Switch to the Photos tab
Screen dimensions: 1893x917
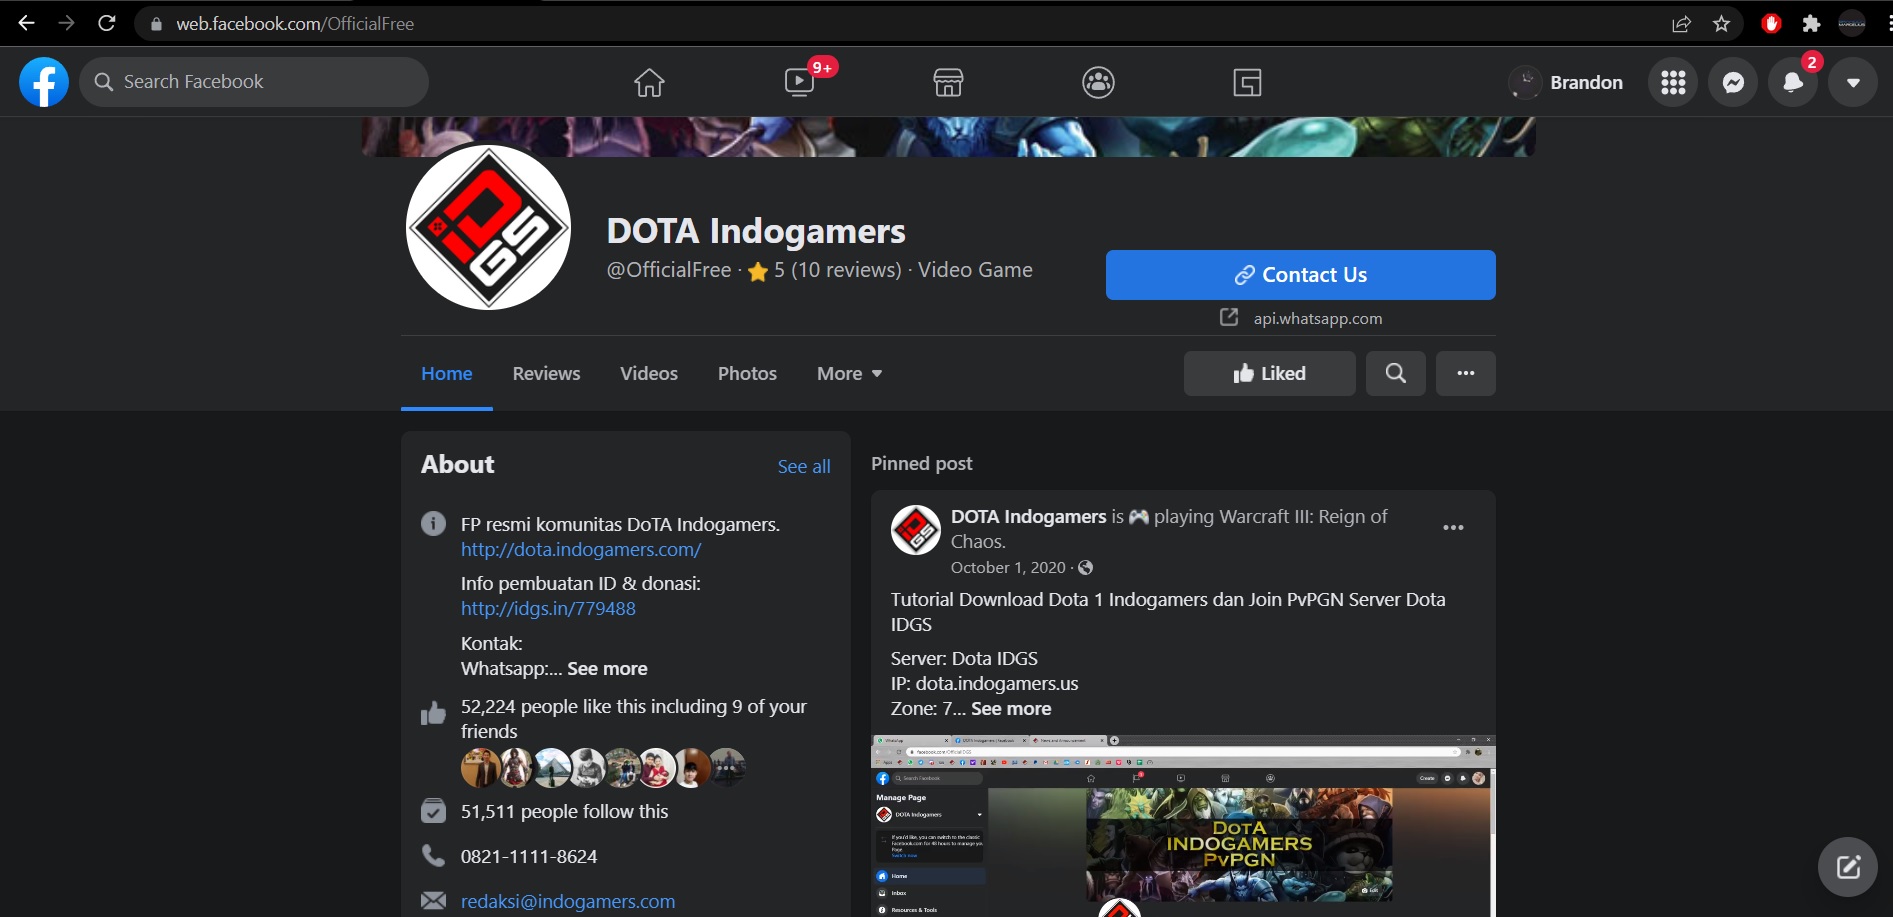[x=747, y=373]
